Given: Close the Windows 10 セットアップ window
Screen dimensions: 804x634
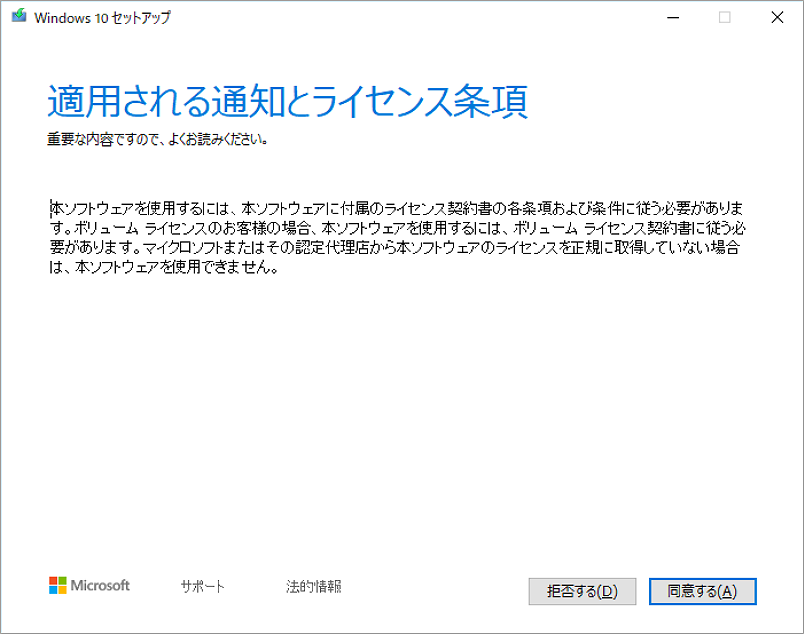Looking at the screenshot, I should [x=777, y=17].
